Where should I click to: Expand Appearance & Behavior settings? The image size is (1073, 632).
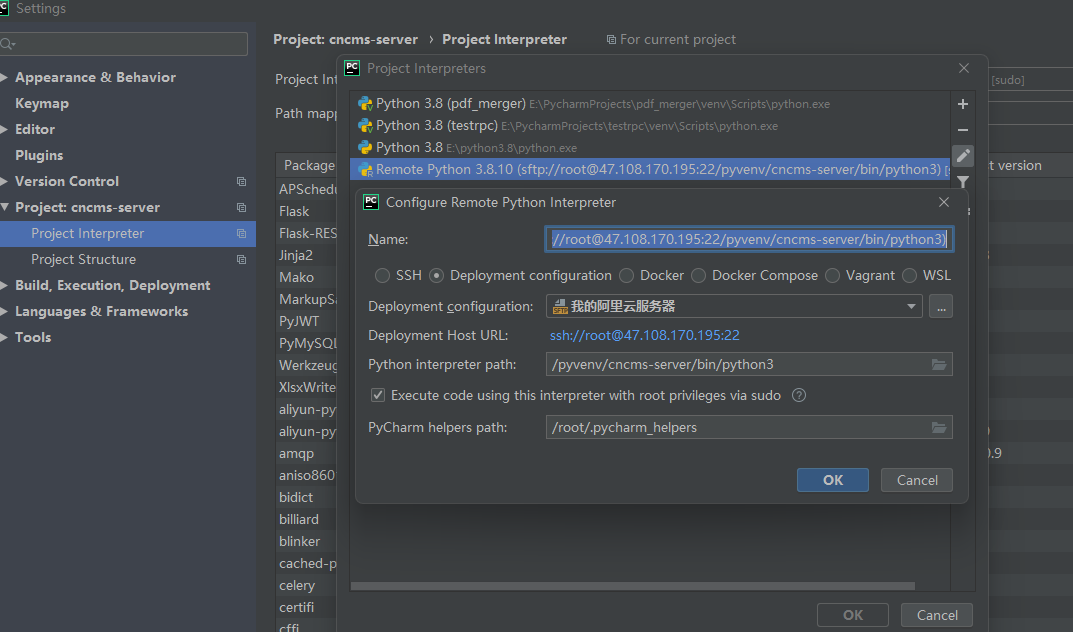[x=4, y=77]
